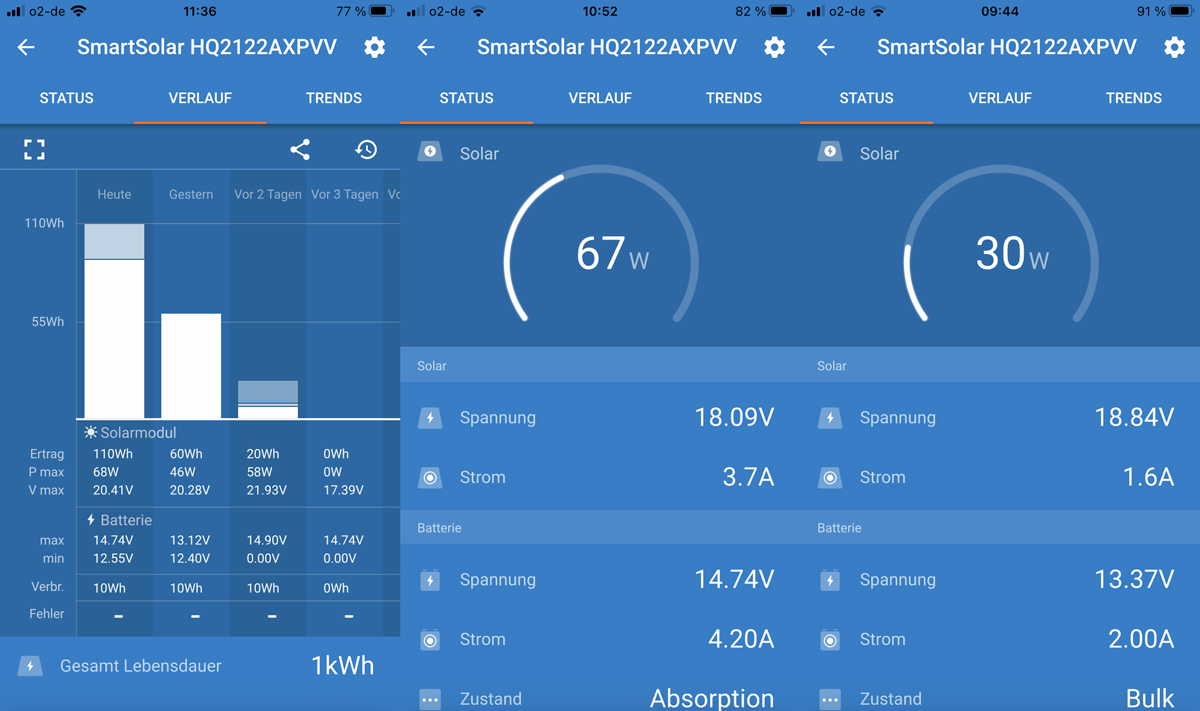
Task: Click the 12.55V battery min value
Action: coord(114,558)
